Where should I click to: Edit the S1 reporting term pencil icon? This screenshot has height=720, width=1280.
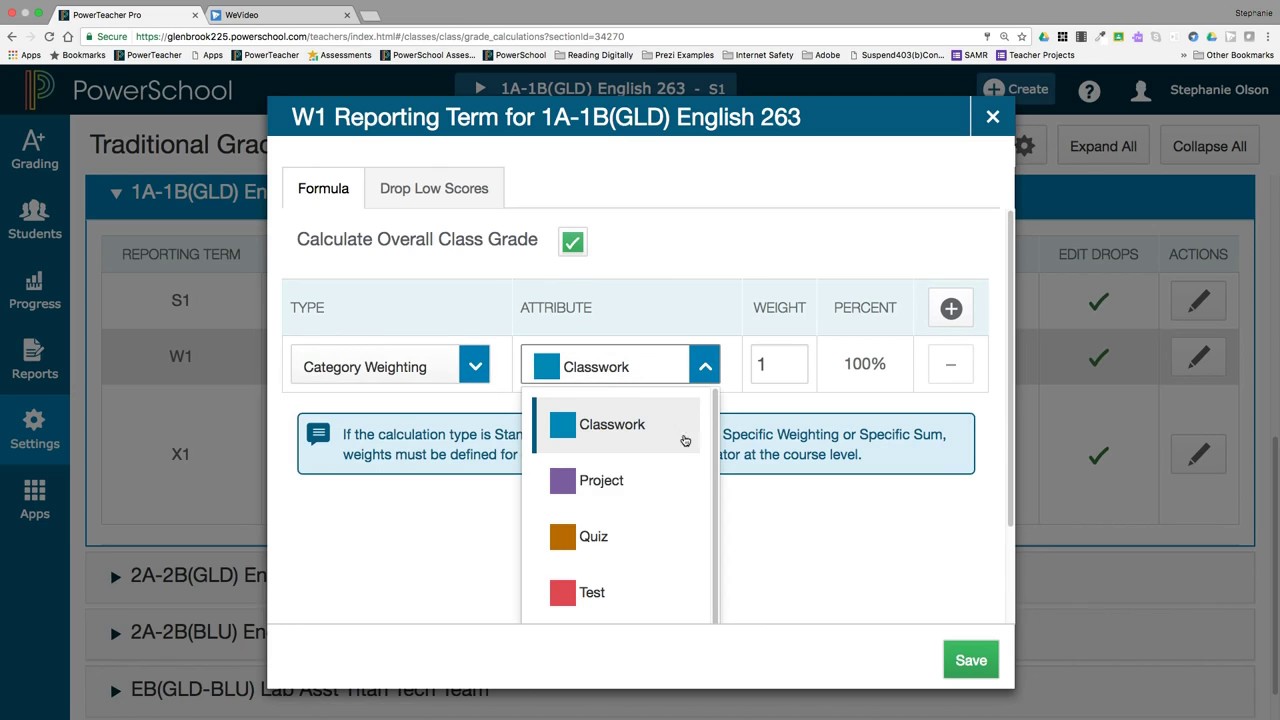1198,301
